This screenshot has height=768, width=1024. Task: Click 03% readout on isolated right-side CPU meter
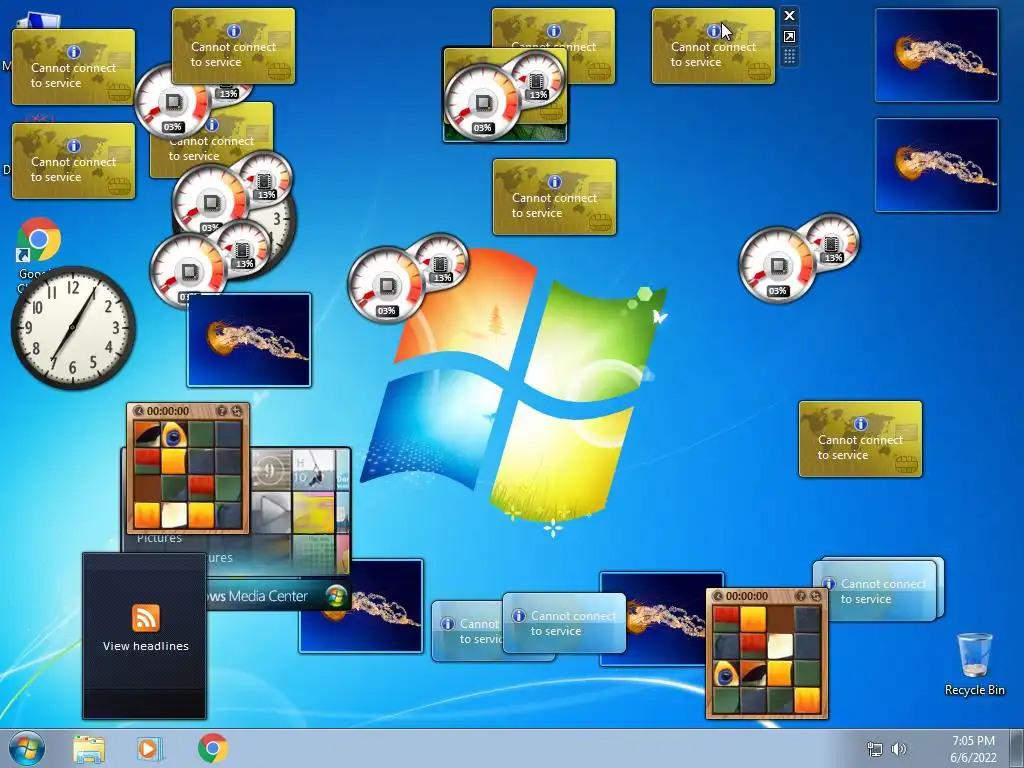(x=777, y=291)
